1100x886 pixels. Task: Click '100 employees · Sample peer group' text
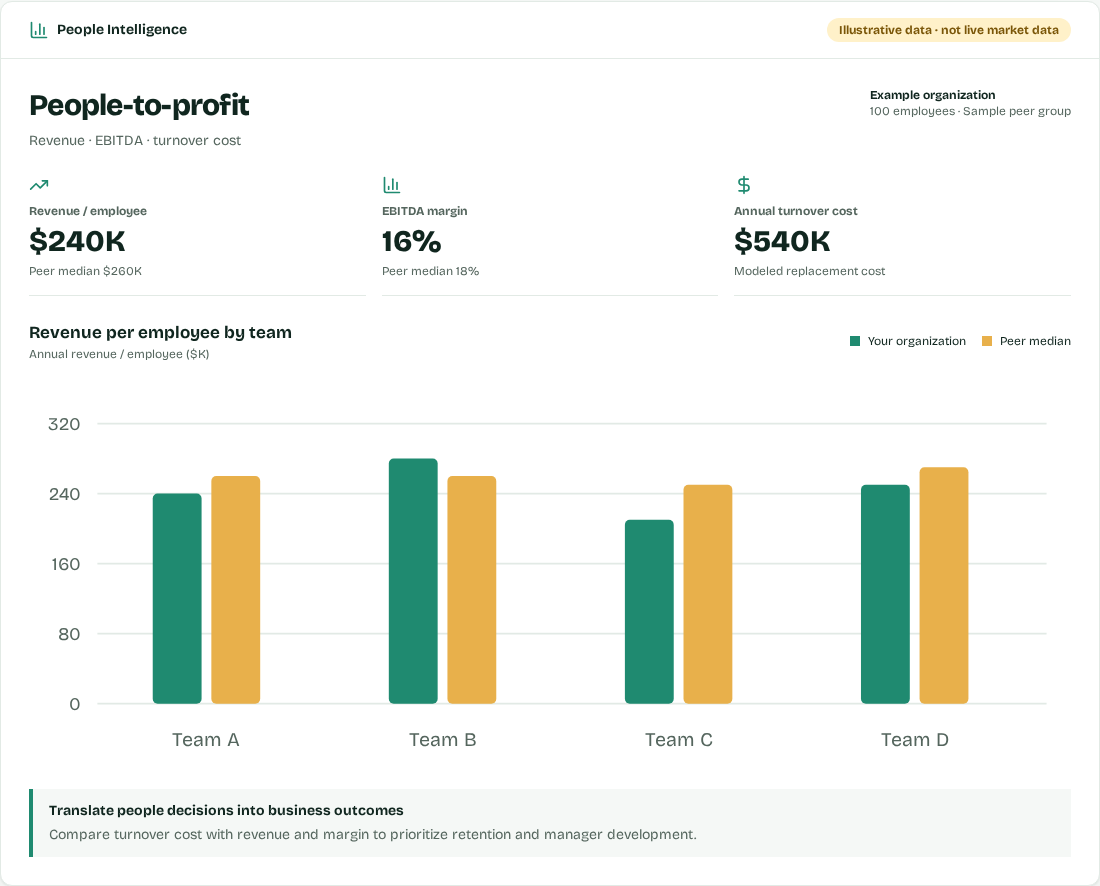[970, 111]
